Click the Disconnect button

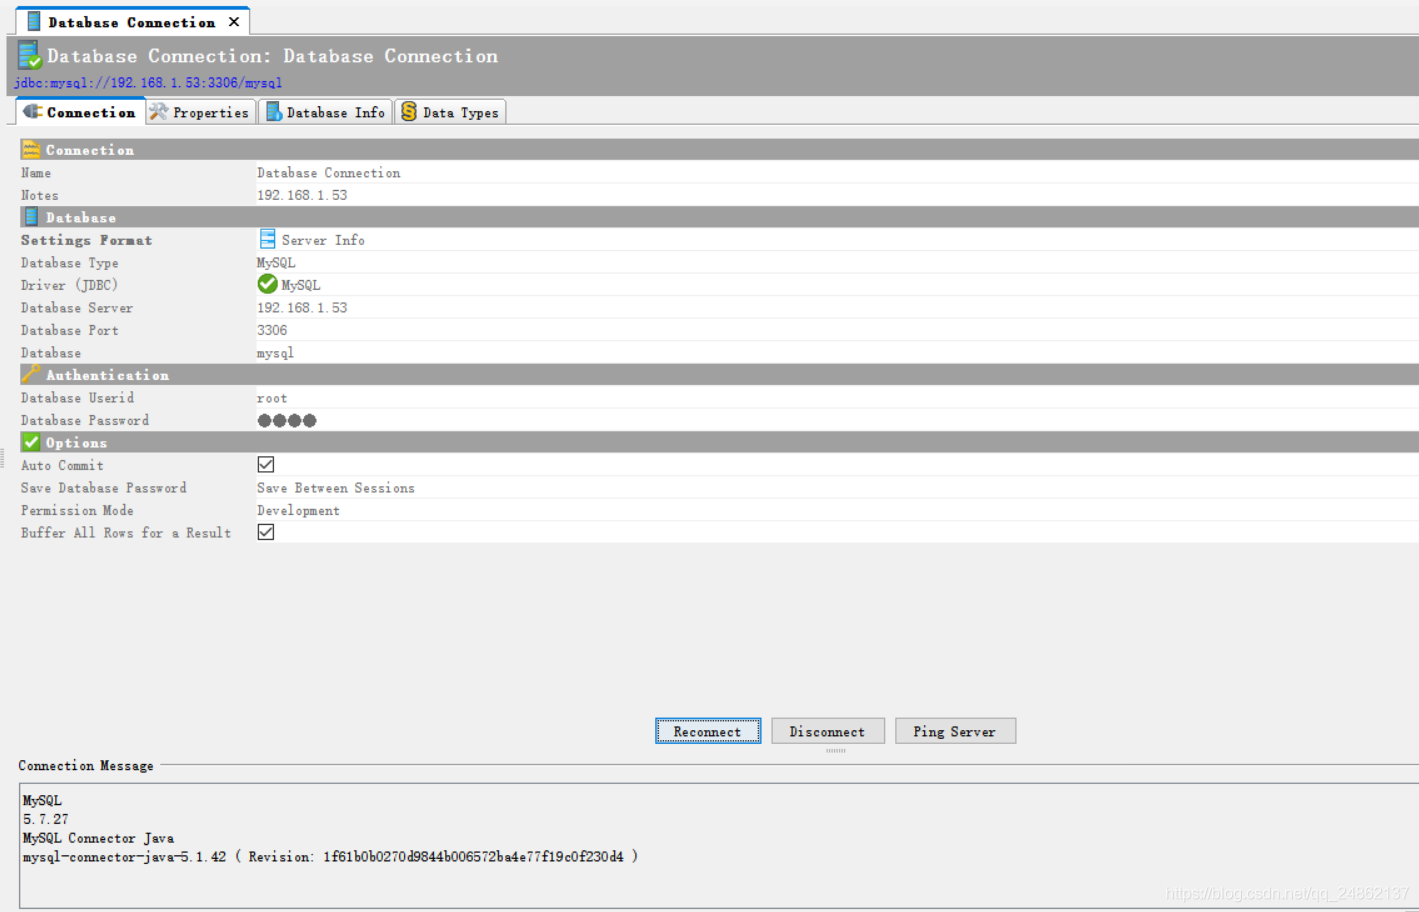coord(827,731)
